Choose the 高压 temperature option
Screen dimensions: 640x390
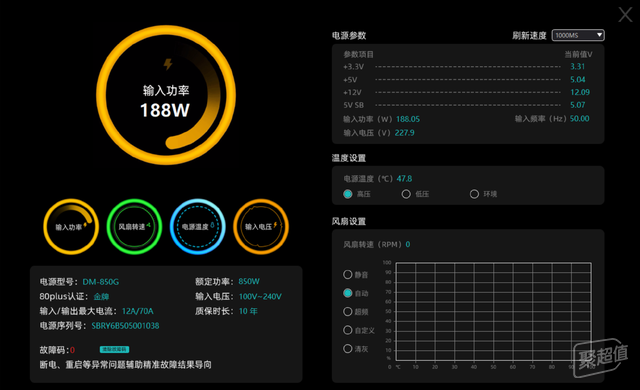pyautogui.click(x=348, y=194)
